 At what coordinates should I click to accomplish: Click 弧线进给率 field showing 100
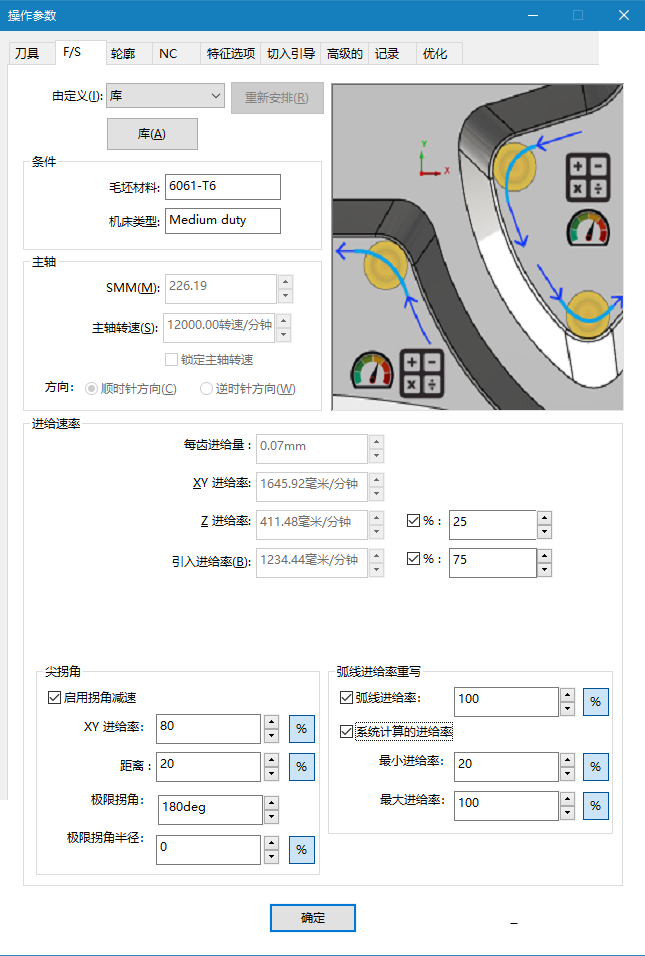pos(506,702)
